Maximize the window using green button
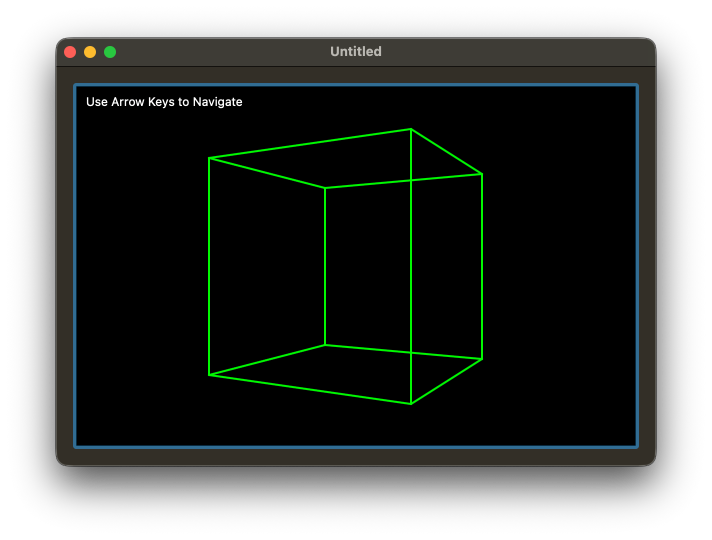The height and width of the screenshot is (540, 712). pyautogui.click(x=110, y=52)
